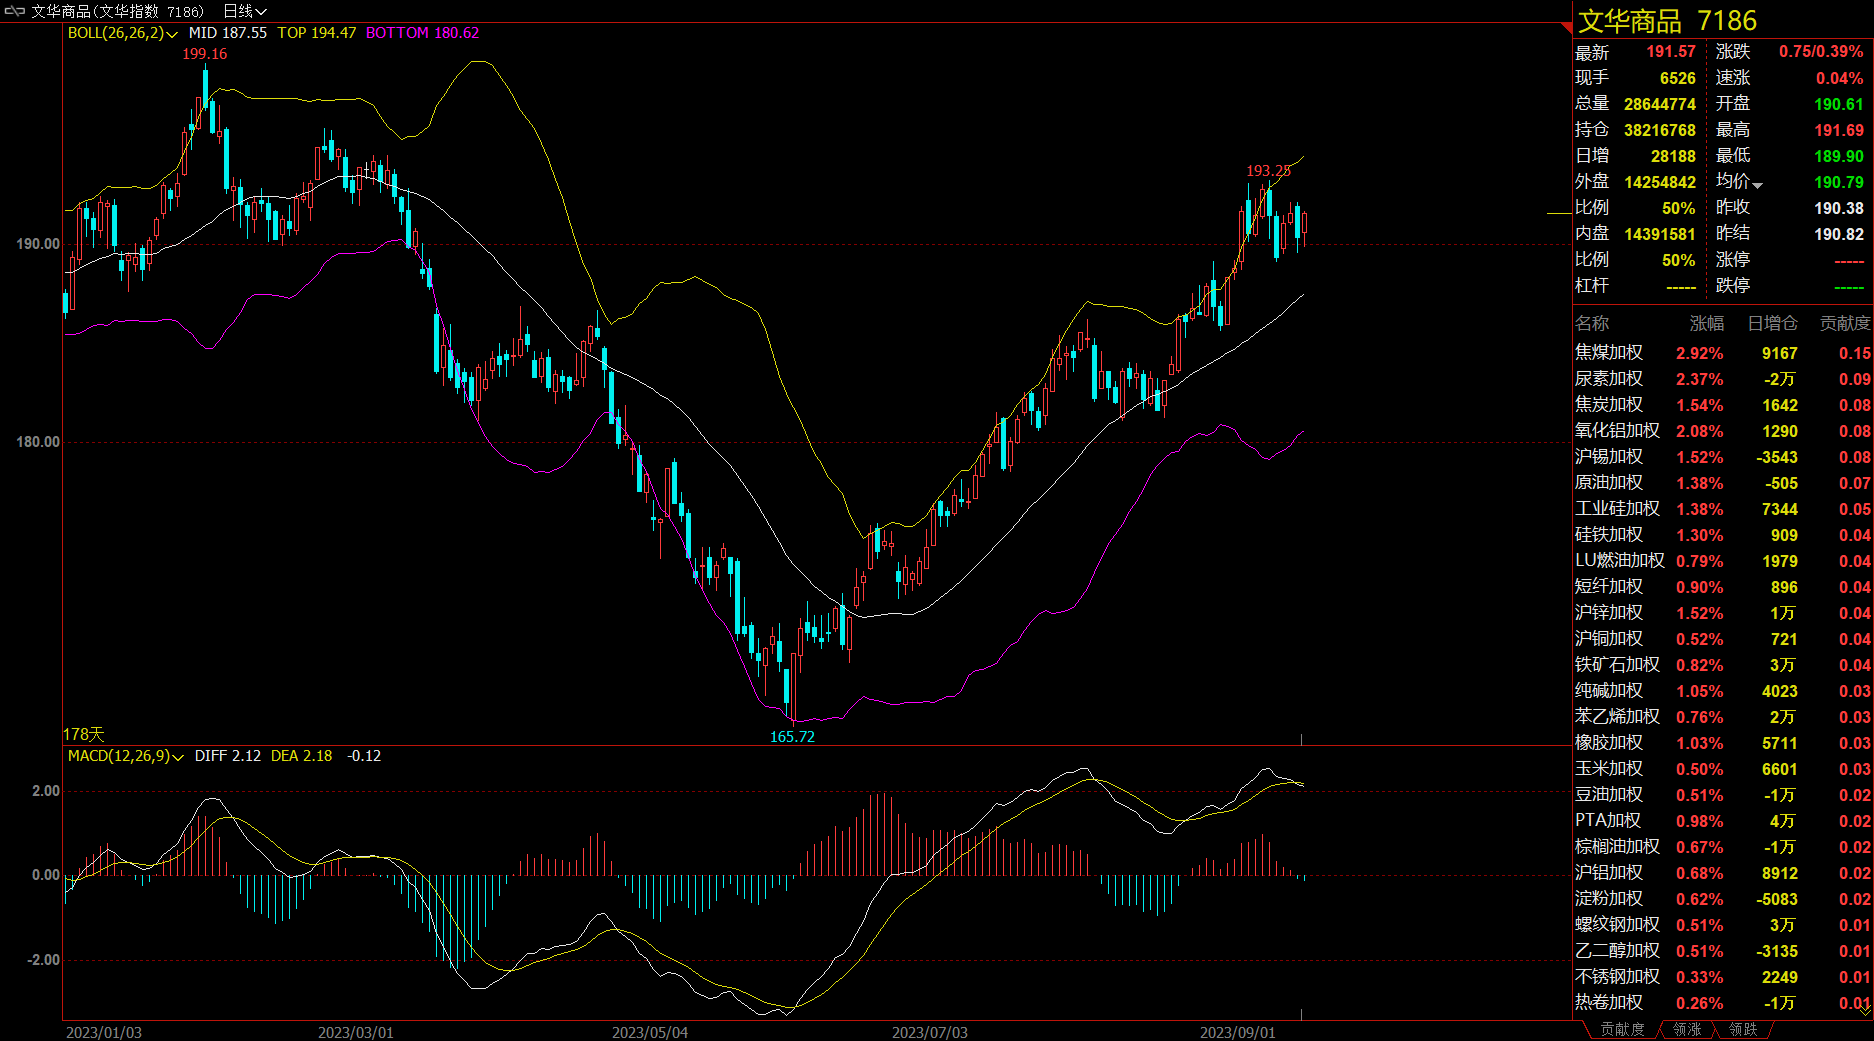Click the 最低 value 189.90

tap(1839, 156)
